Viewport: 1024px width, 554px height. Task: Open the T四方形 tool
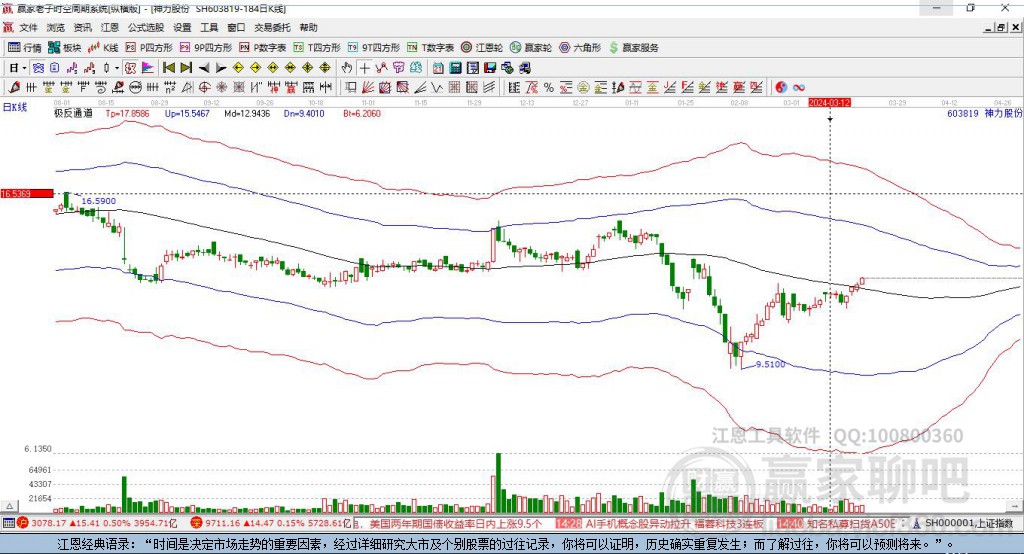coord(317,48)
